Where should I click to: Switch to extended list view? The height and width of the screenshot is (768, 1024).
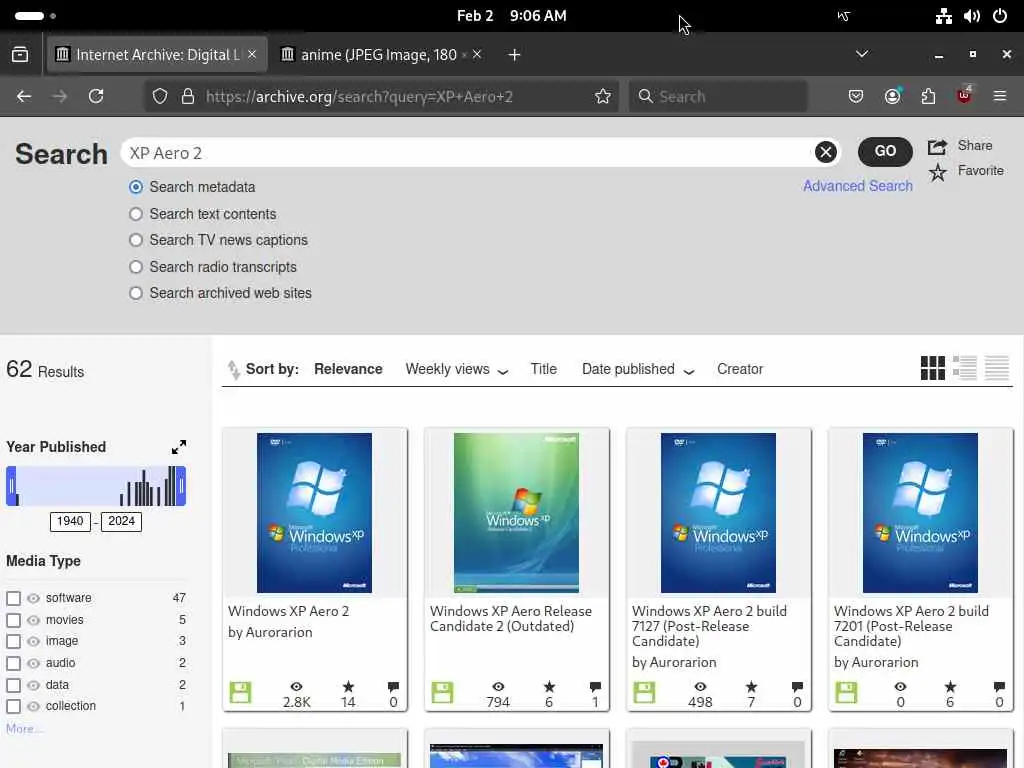[x=965, y=368]
